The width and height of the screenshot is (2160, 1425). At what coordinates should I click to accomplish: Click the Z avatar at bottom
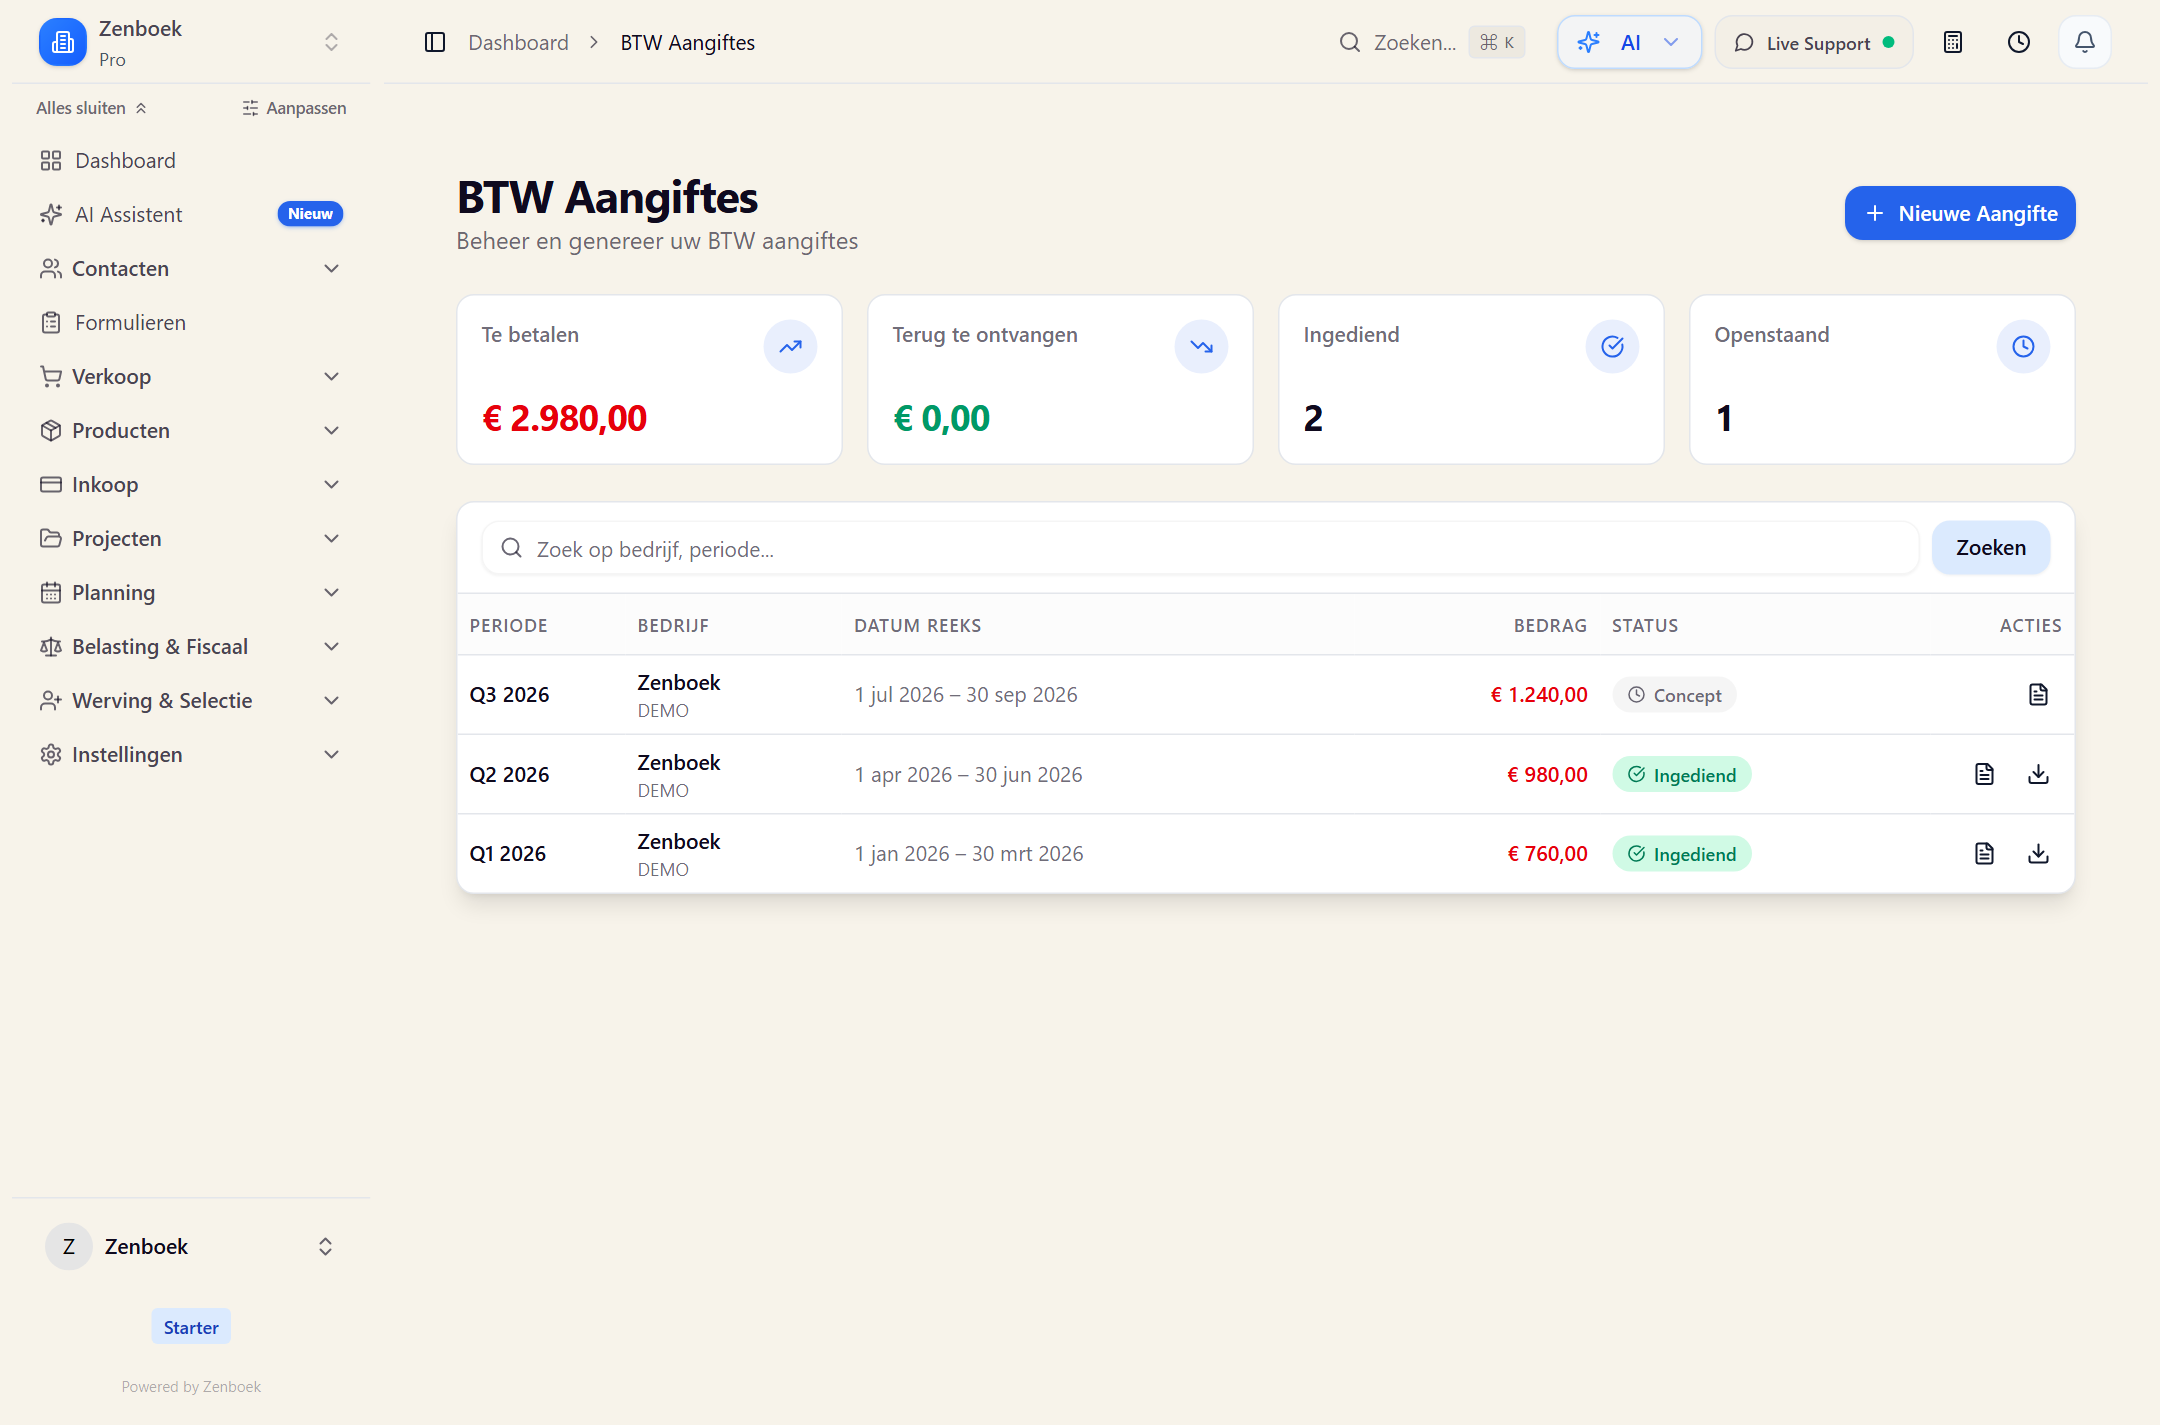click(69, 1246)
